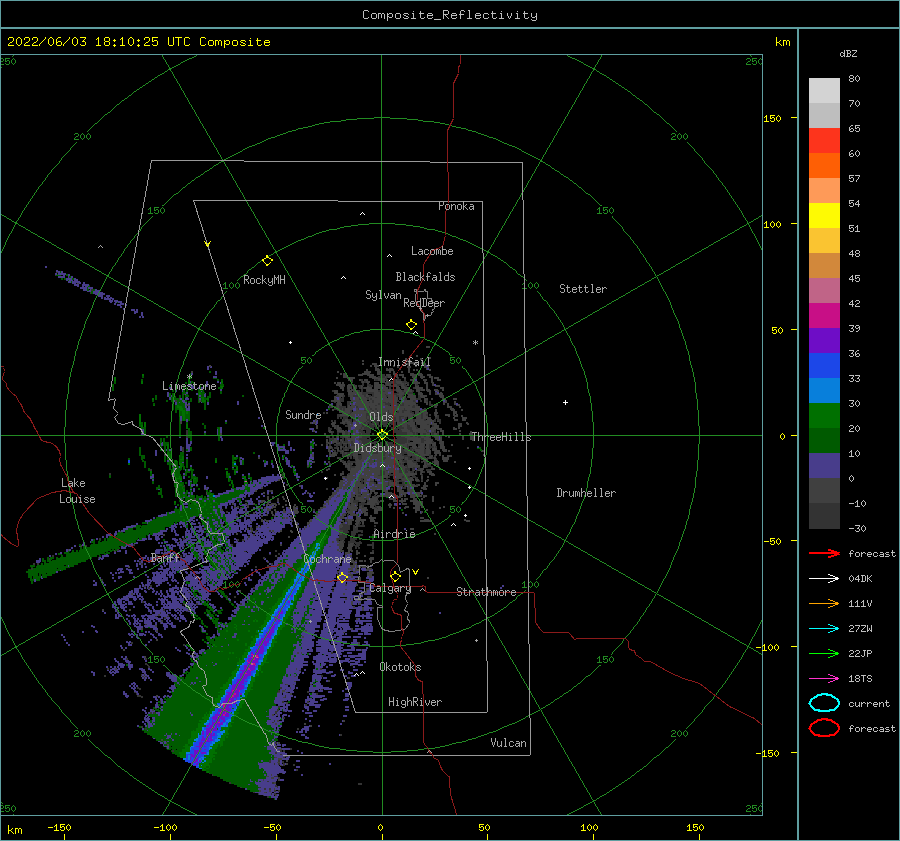900x841 pixels.
Task: Click the RedDeer city label
Action: point(424,303)
